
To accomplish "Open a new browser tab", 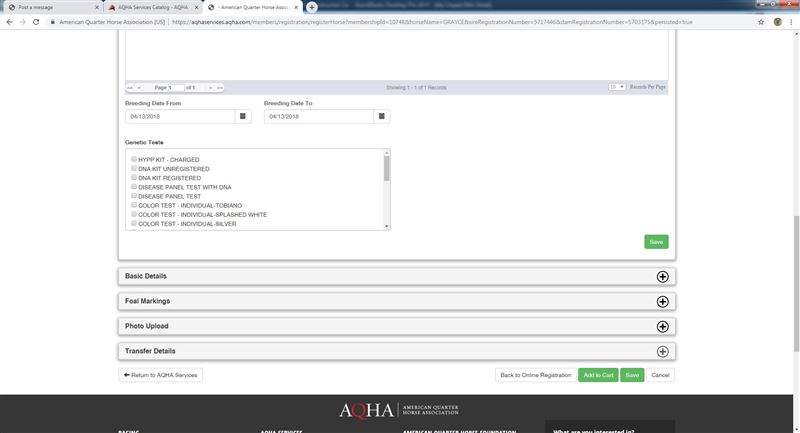I will (312, 7).
